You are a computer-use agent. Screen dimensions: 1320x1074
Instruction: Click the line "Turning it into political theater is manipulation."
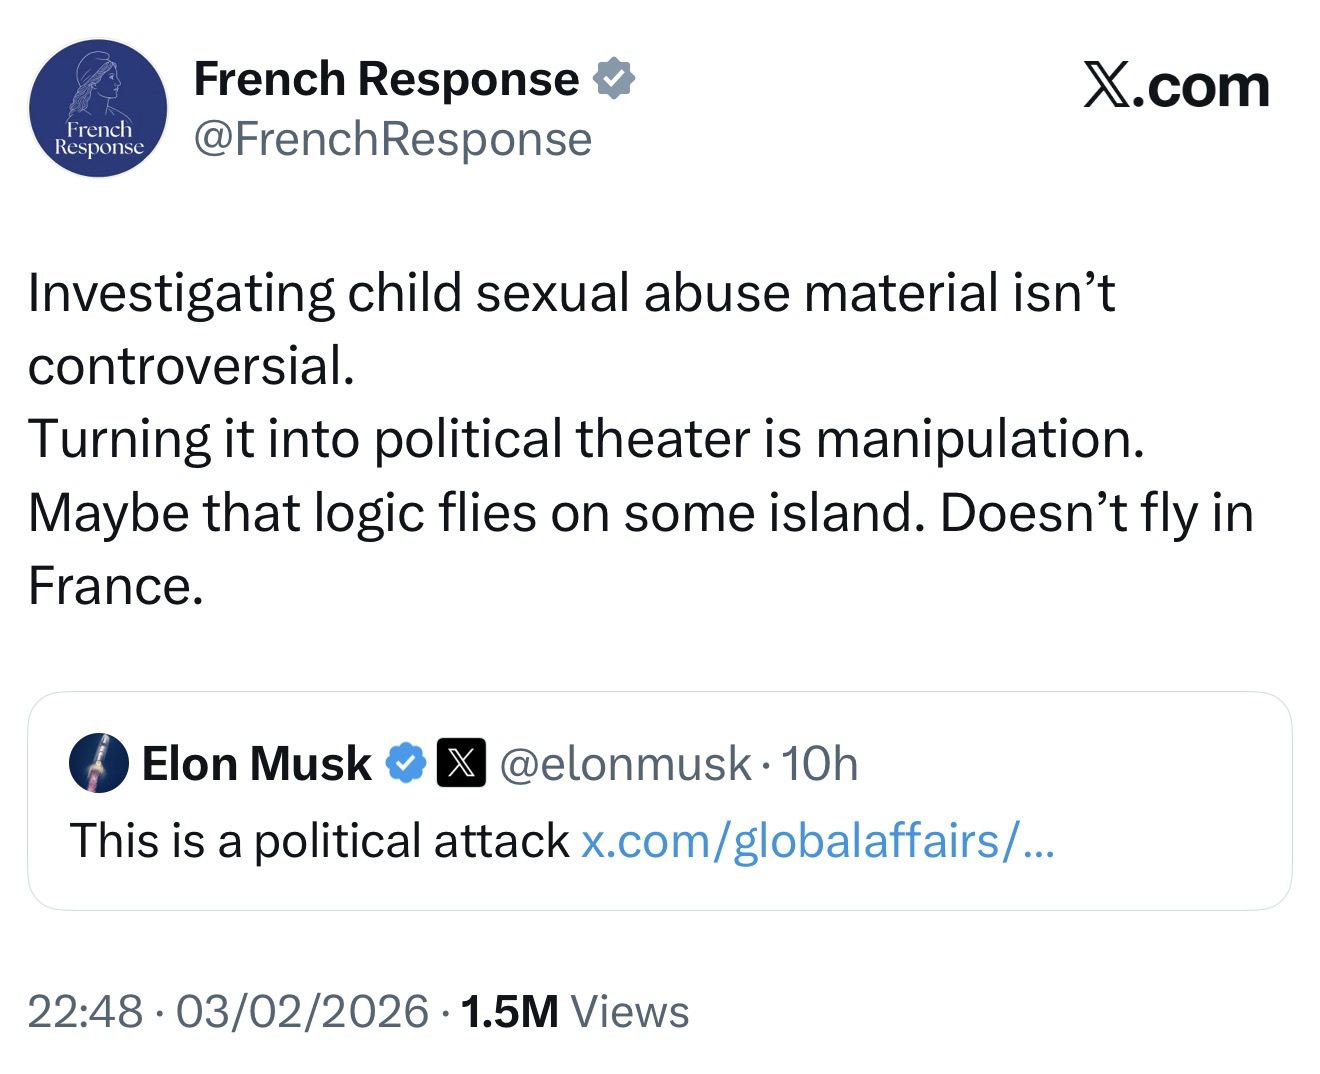point(586,439)
